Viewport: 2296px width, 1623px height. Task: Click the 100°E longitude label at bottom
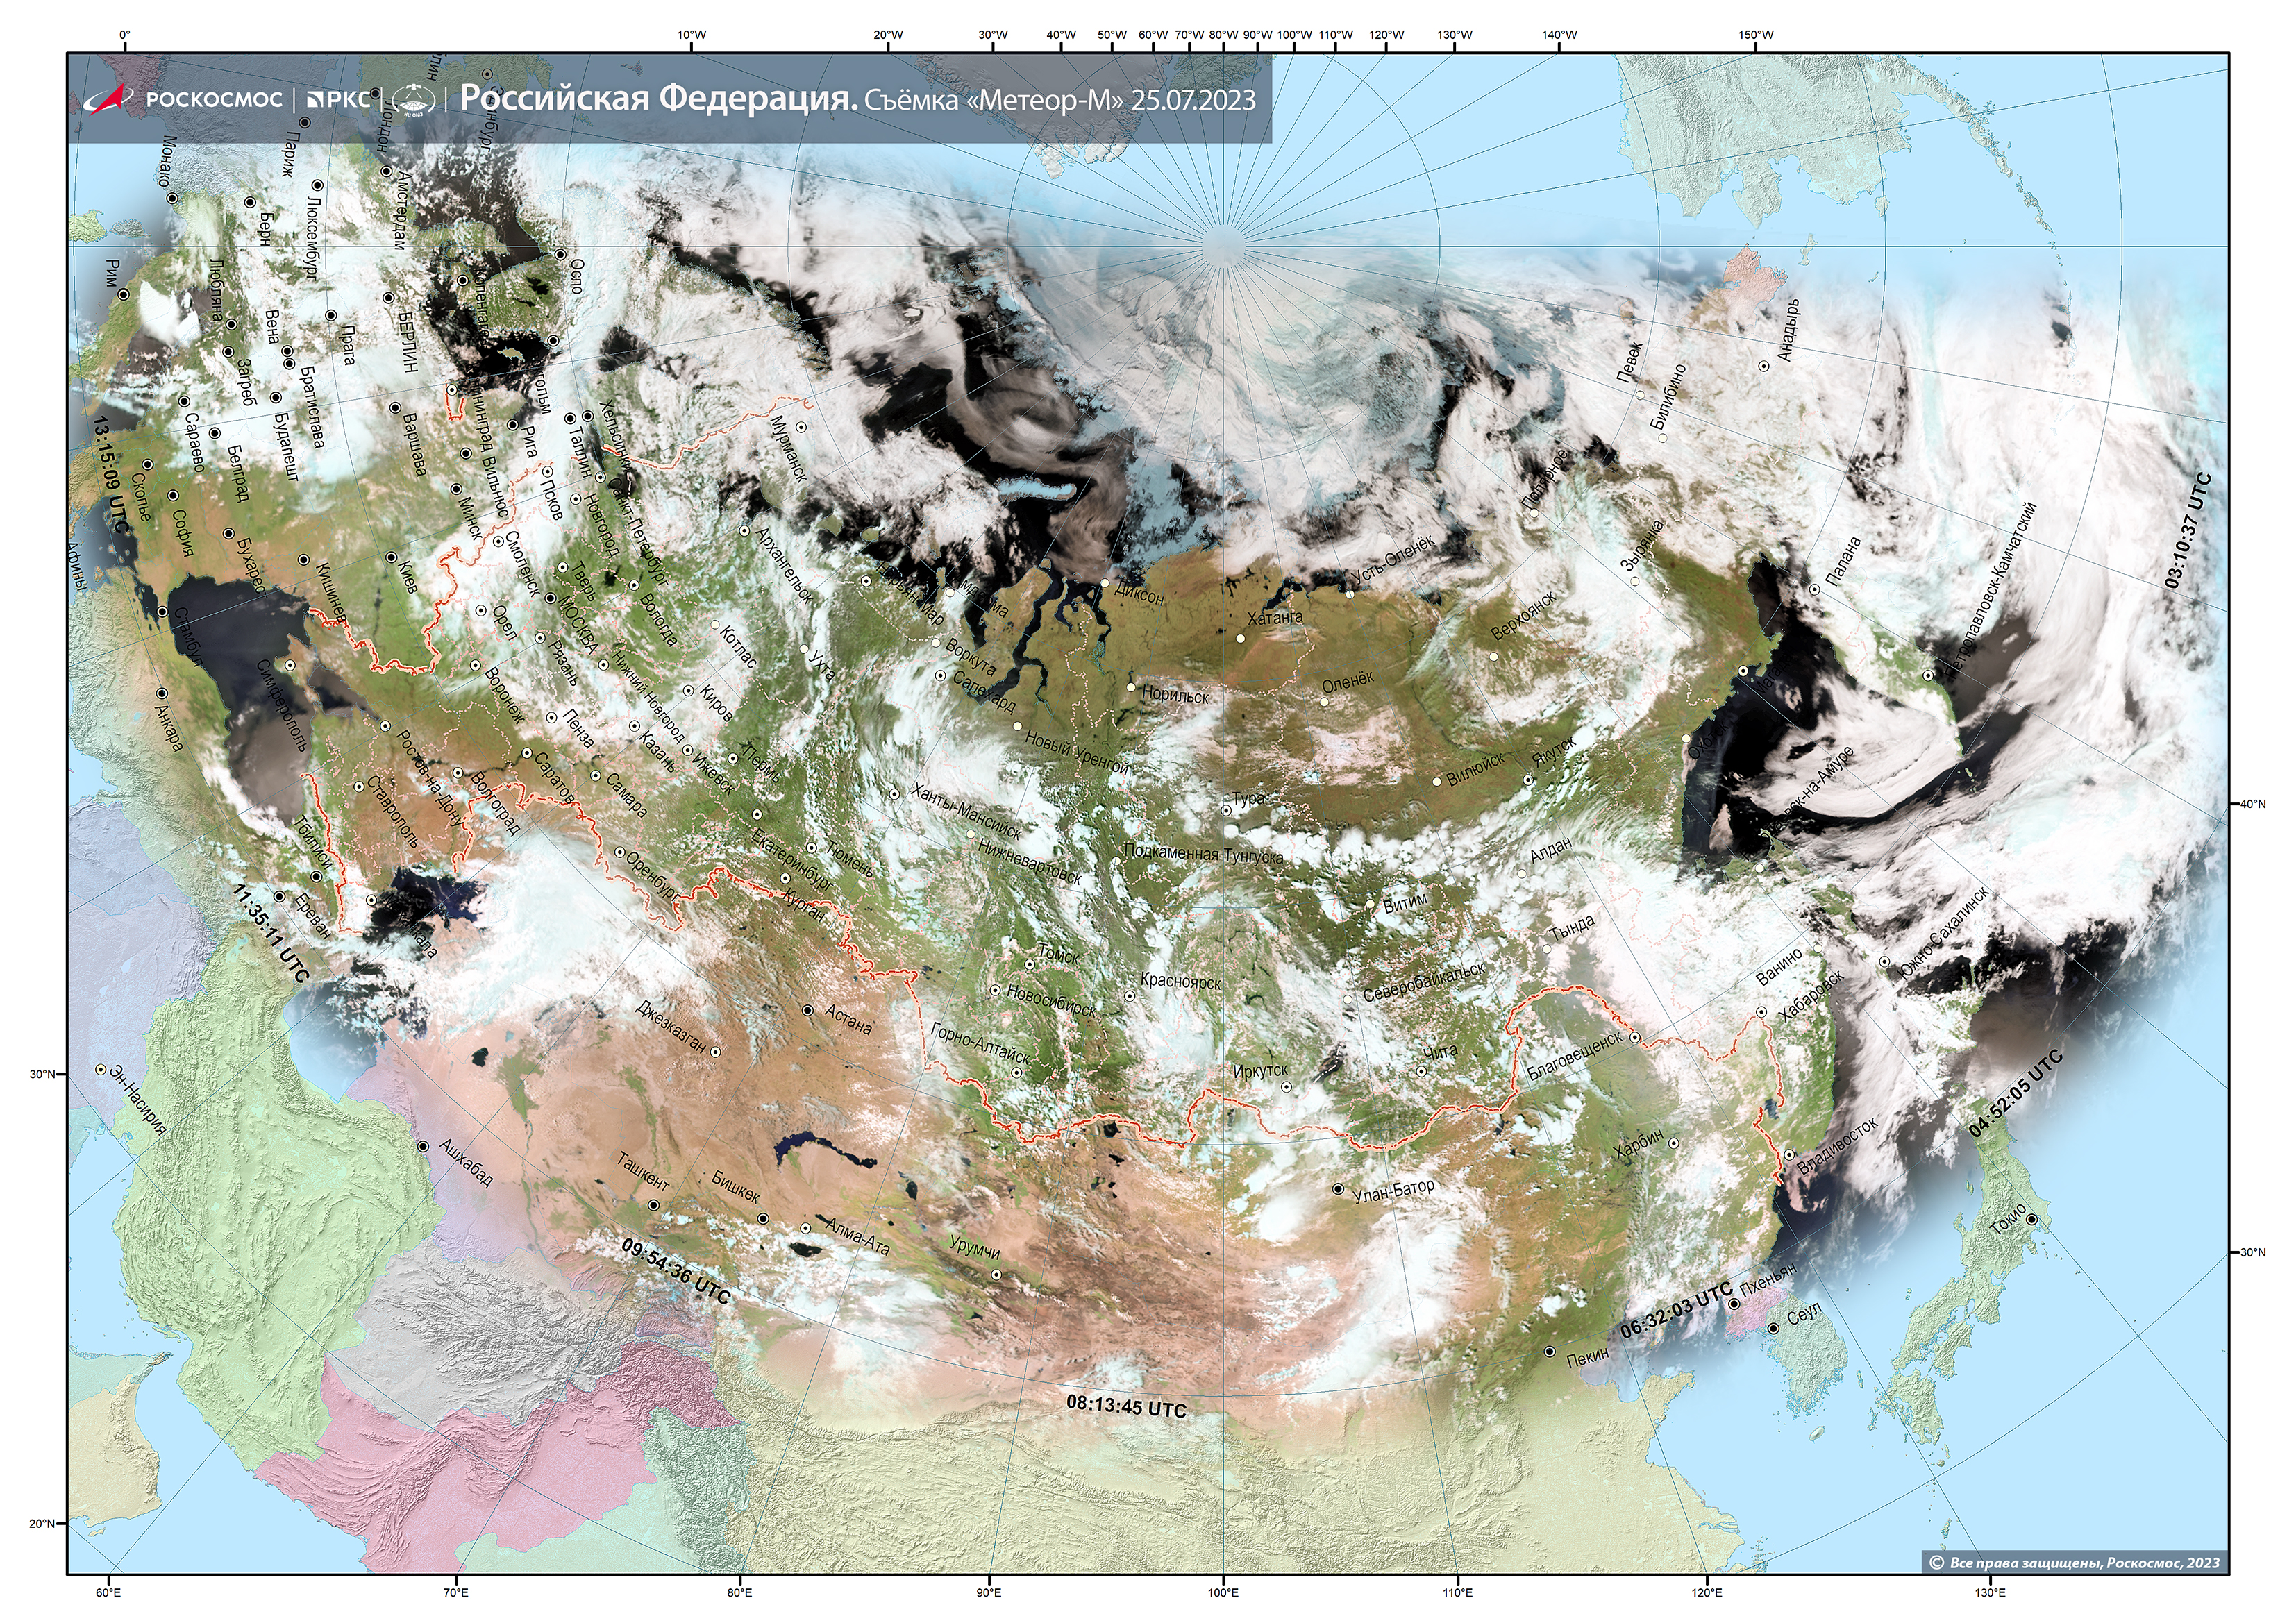click(x=1223, y=1592)
